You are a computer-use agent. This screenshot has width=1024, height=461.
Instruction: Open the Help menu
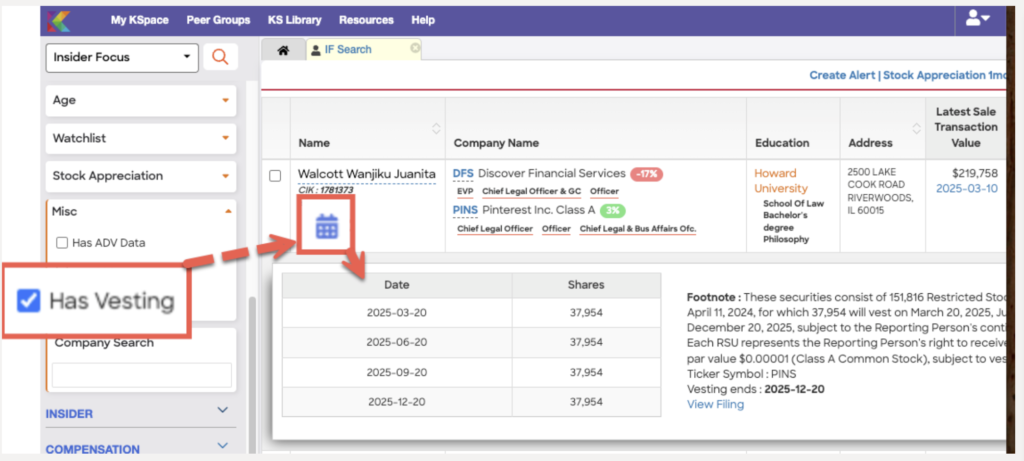(x=423, y=20)
